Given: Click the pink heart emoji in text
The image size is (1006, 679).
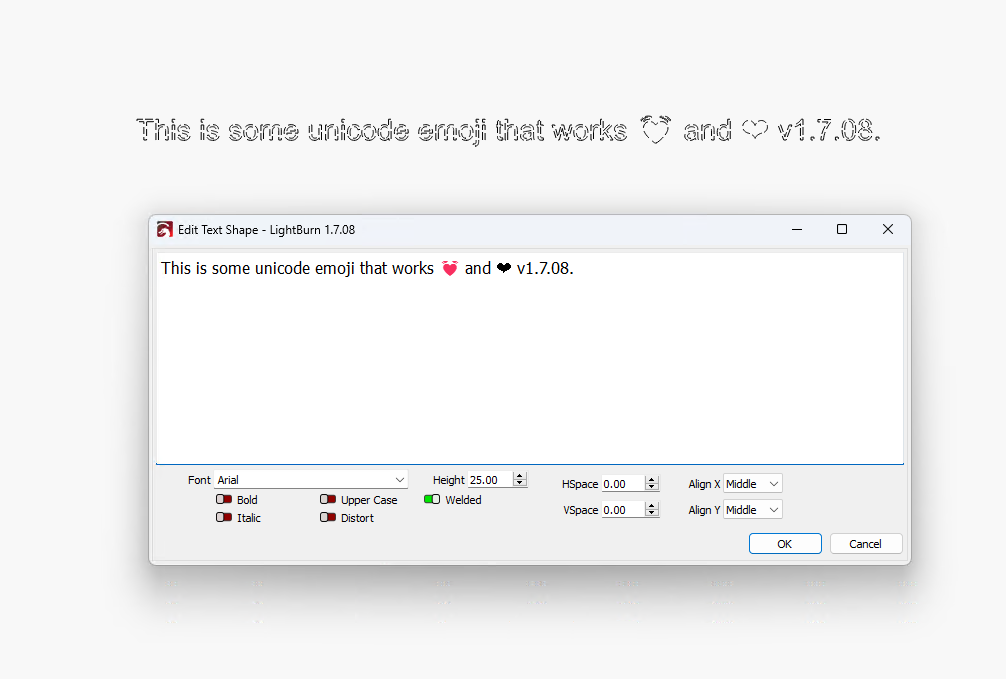Looking at the screenshot, I should click(x=450, y=268).
